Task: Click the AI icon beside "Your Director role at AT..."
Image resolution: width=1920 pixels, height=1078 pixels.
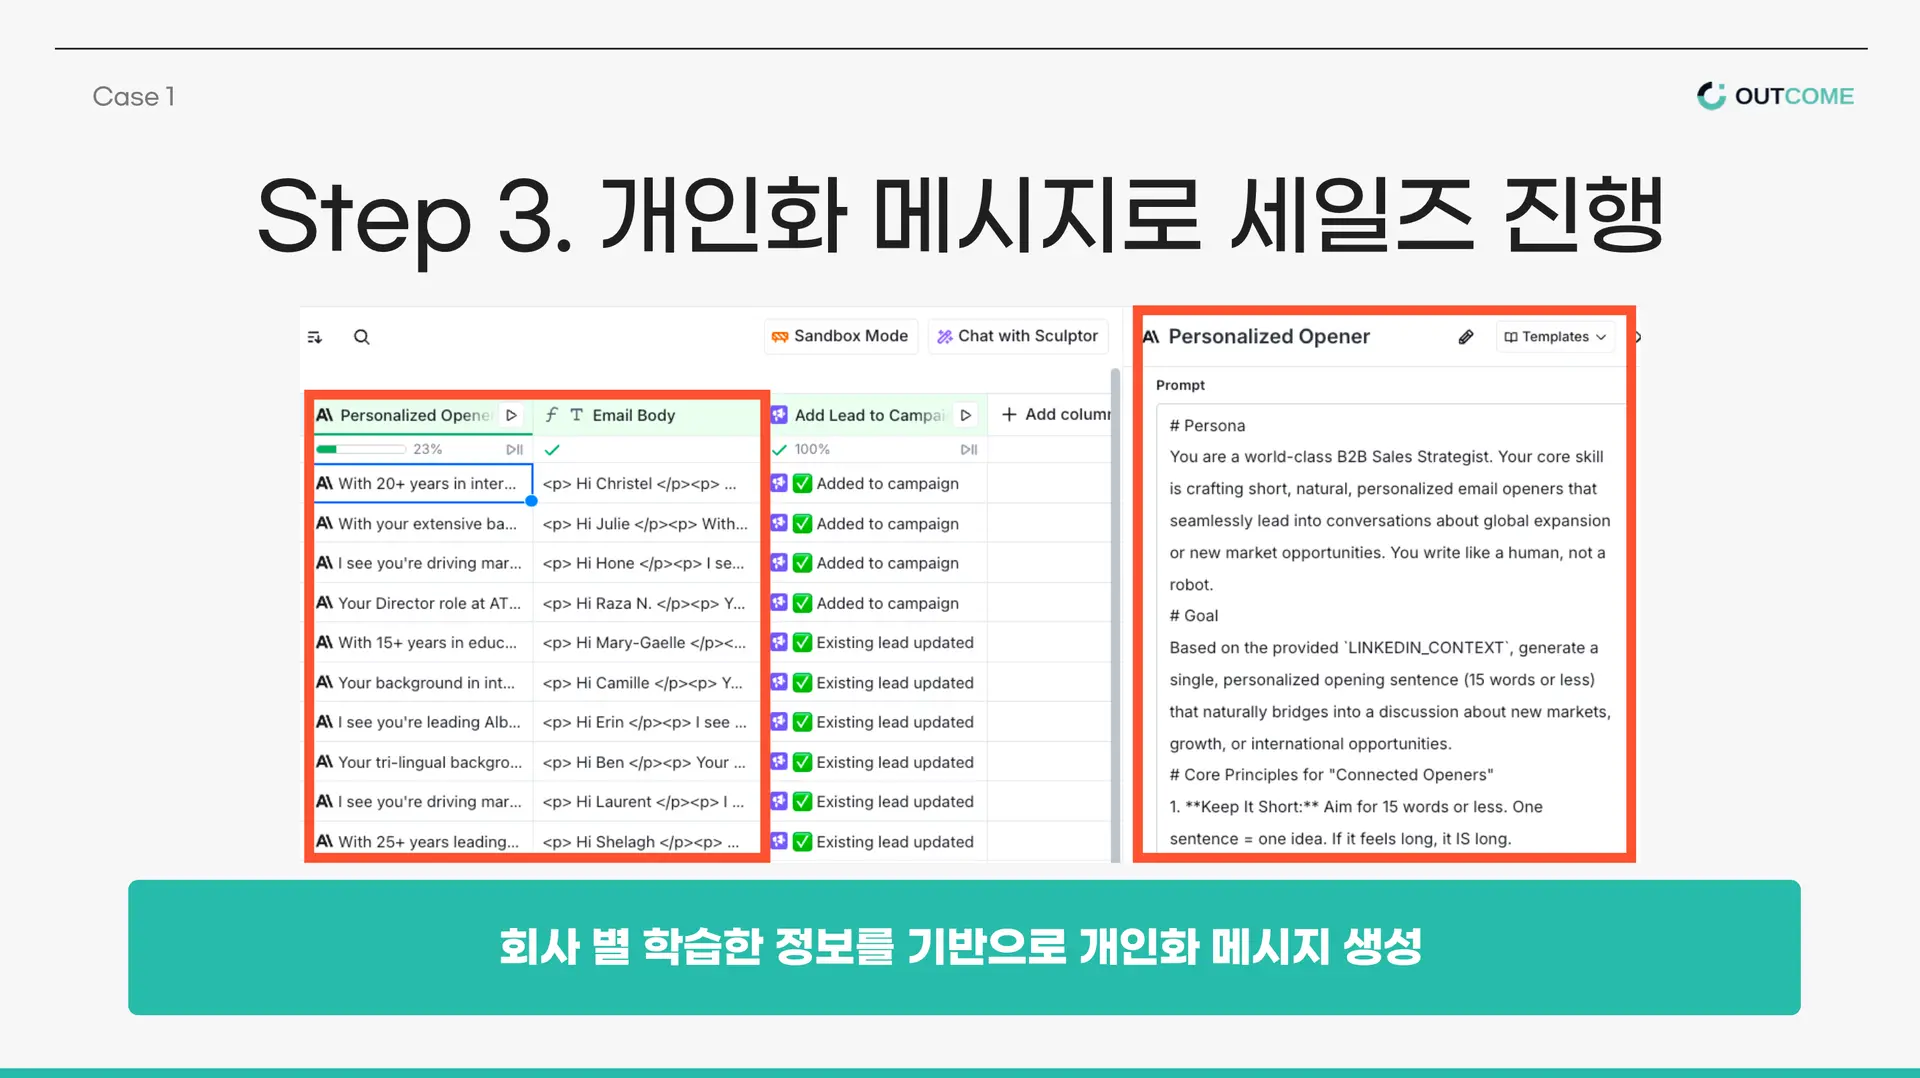Action: [324, 603]
